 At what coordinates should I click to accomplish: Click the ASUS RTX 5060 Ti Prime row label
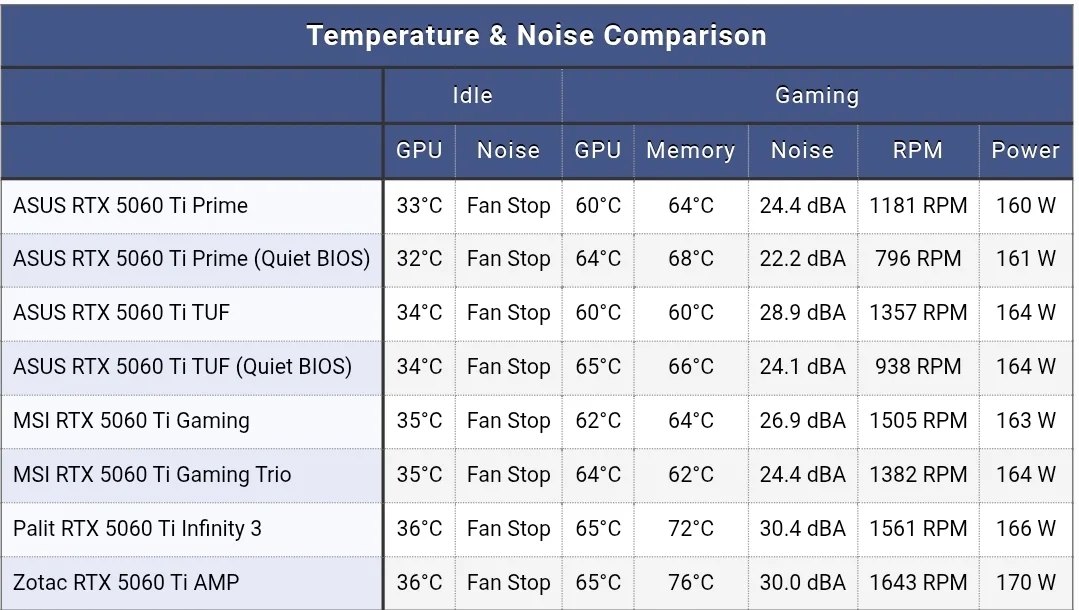[130, 206]
